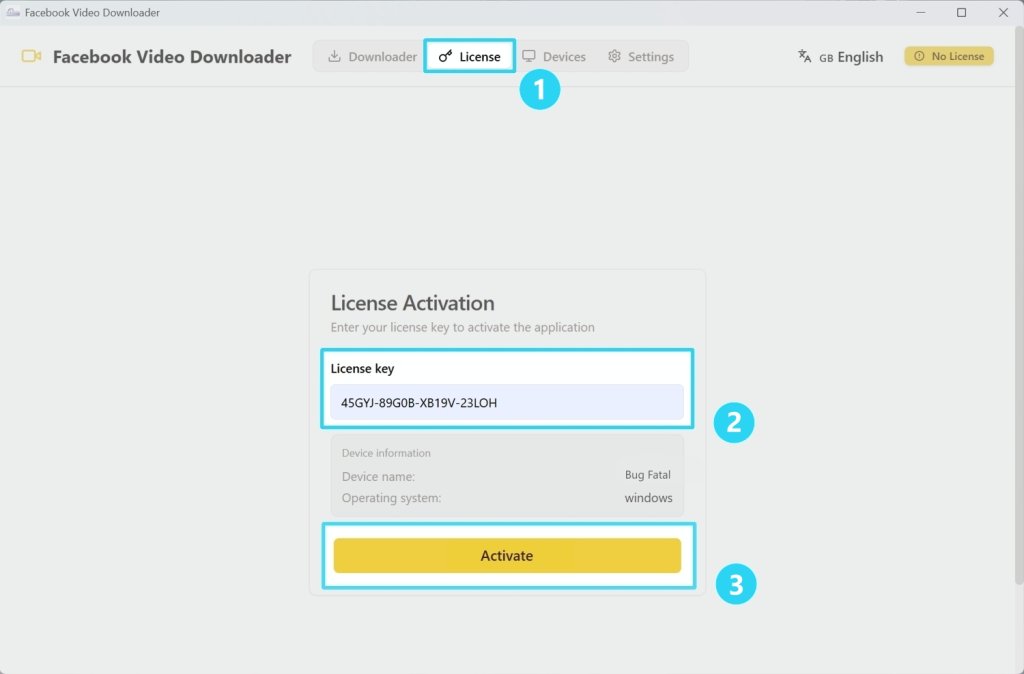Click the Device information panel
Screen dimensions: 1024x674
[507, 474]
